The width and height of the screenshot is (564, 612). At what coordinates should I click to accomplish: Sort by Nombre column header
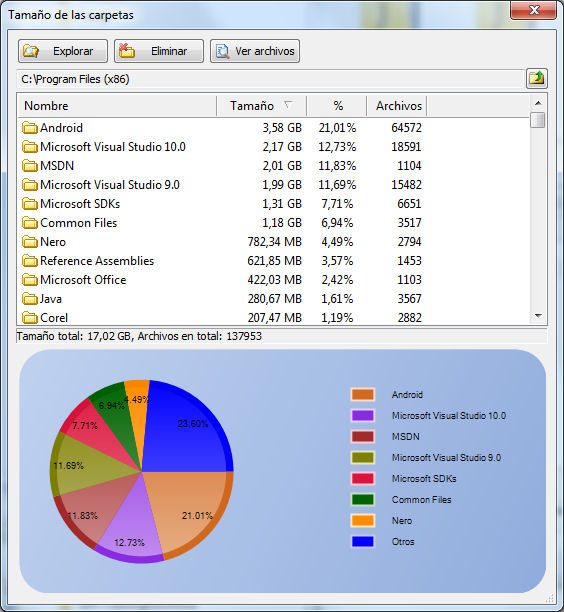(x=117, y=106)
